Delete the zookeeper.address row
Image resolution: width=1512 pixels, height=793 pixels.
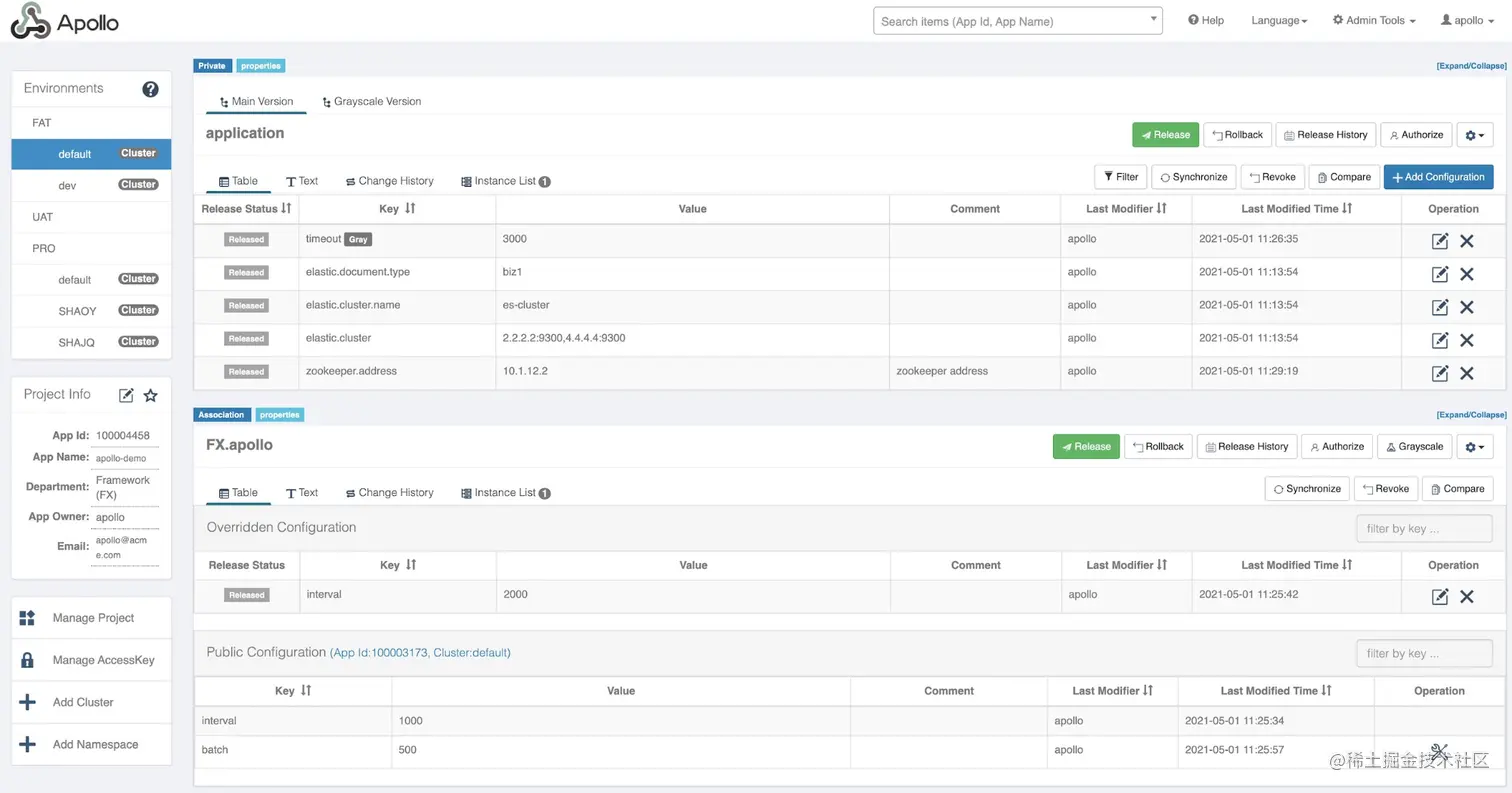[x=1467, y=373]
